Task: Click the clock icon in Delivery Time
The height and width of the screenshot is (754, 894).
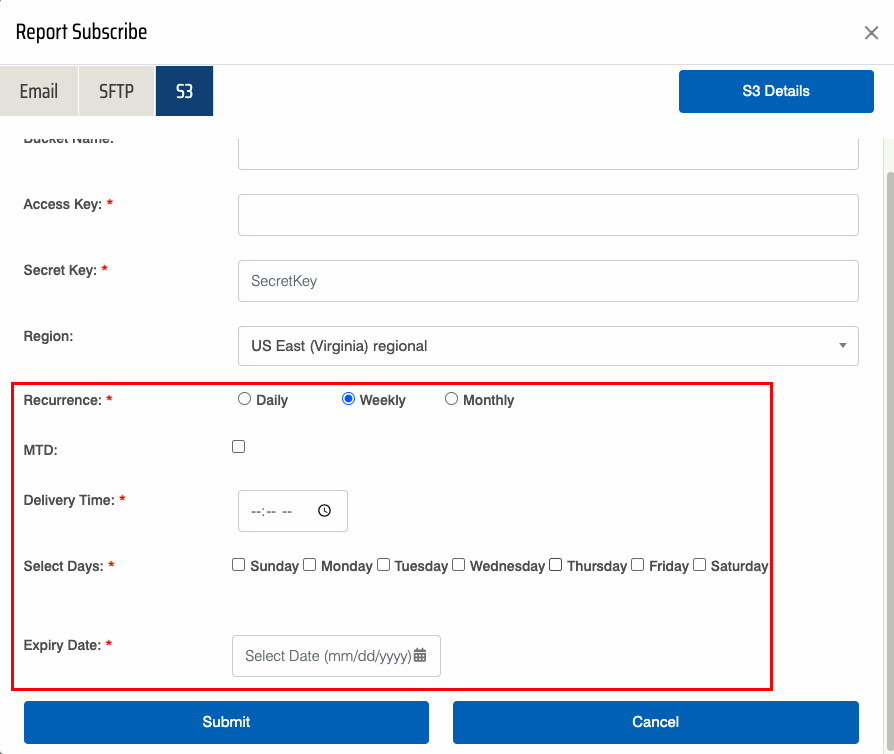Action: click(324, 511)
